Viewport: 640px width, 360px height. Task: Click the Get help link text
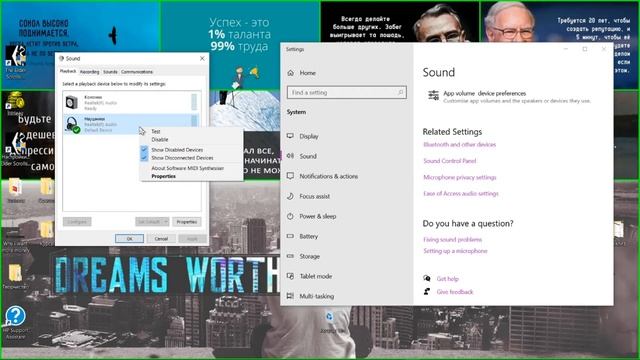448,279
